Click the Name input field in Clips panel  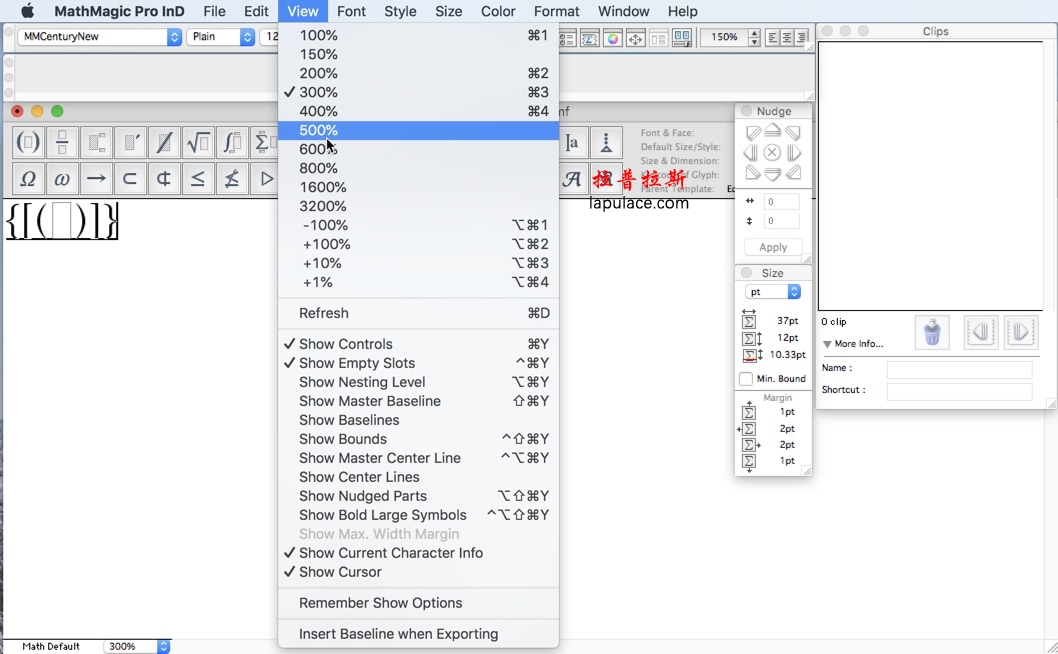click(x=960, y=369)
